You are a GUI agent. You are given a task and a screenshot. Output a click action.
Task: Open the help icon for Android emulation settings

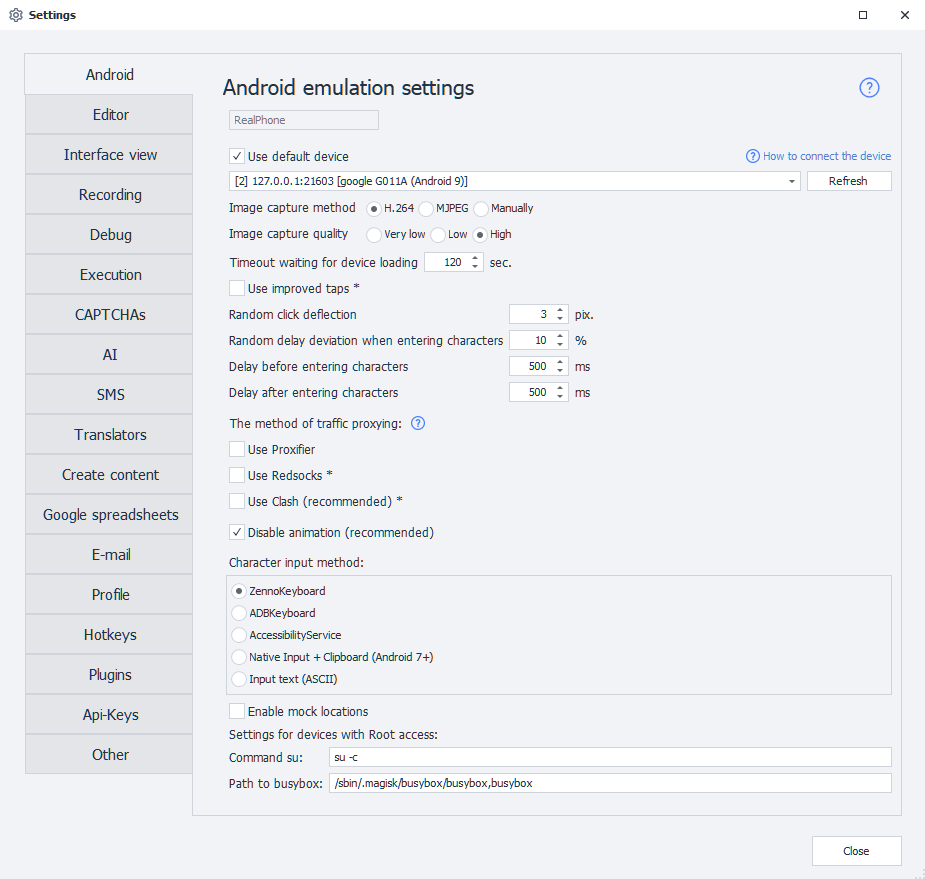click(869, 88)
